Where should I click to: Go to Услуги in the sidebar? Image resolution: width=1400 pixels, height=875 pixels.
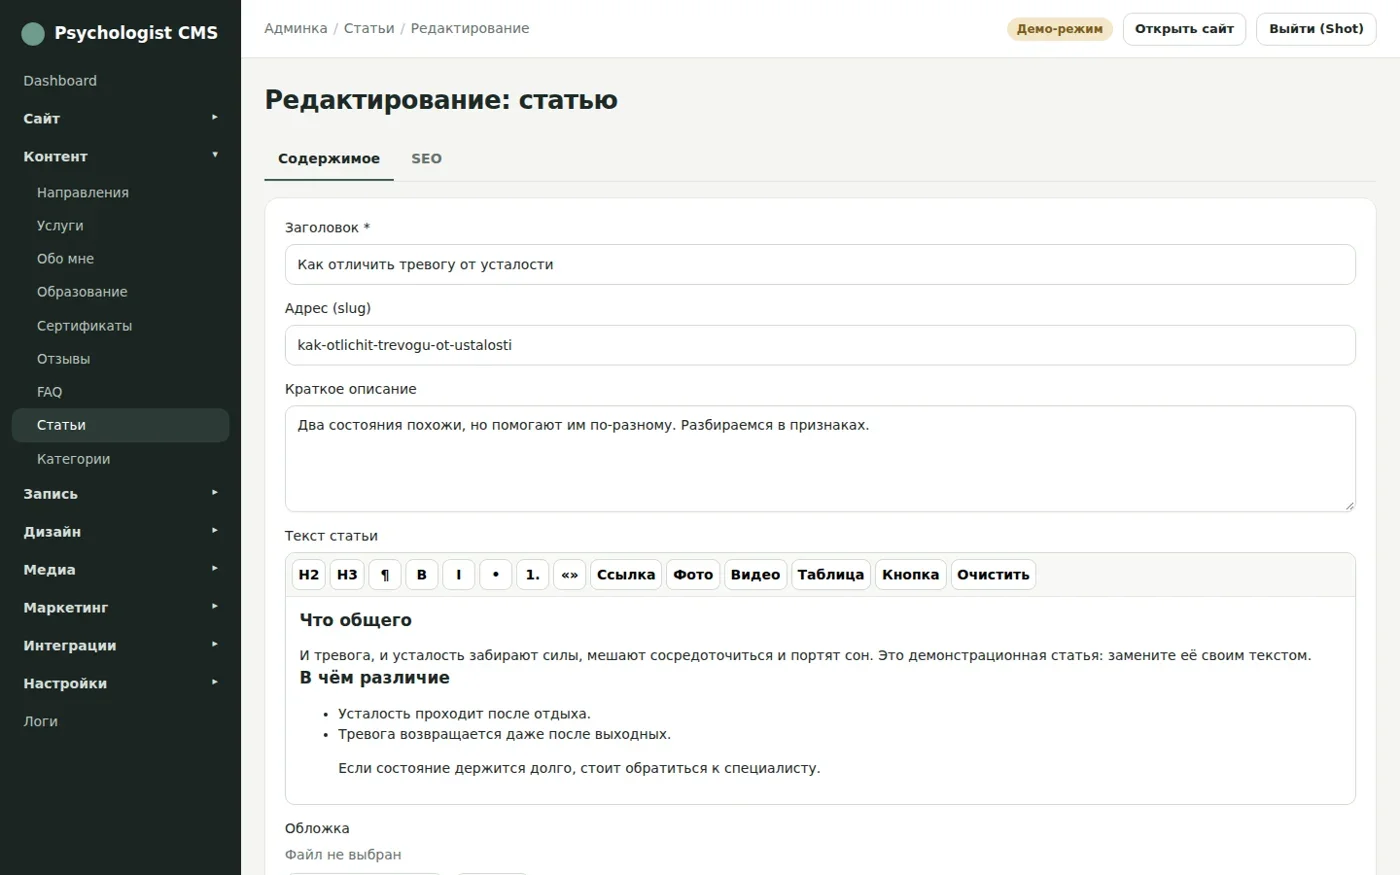pos(120,226)
